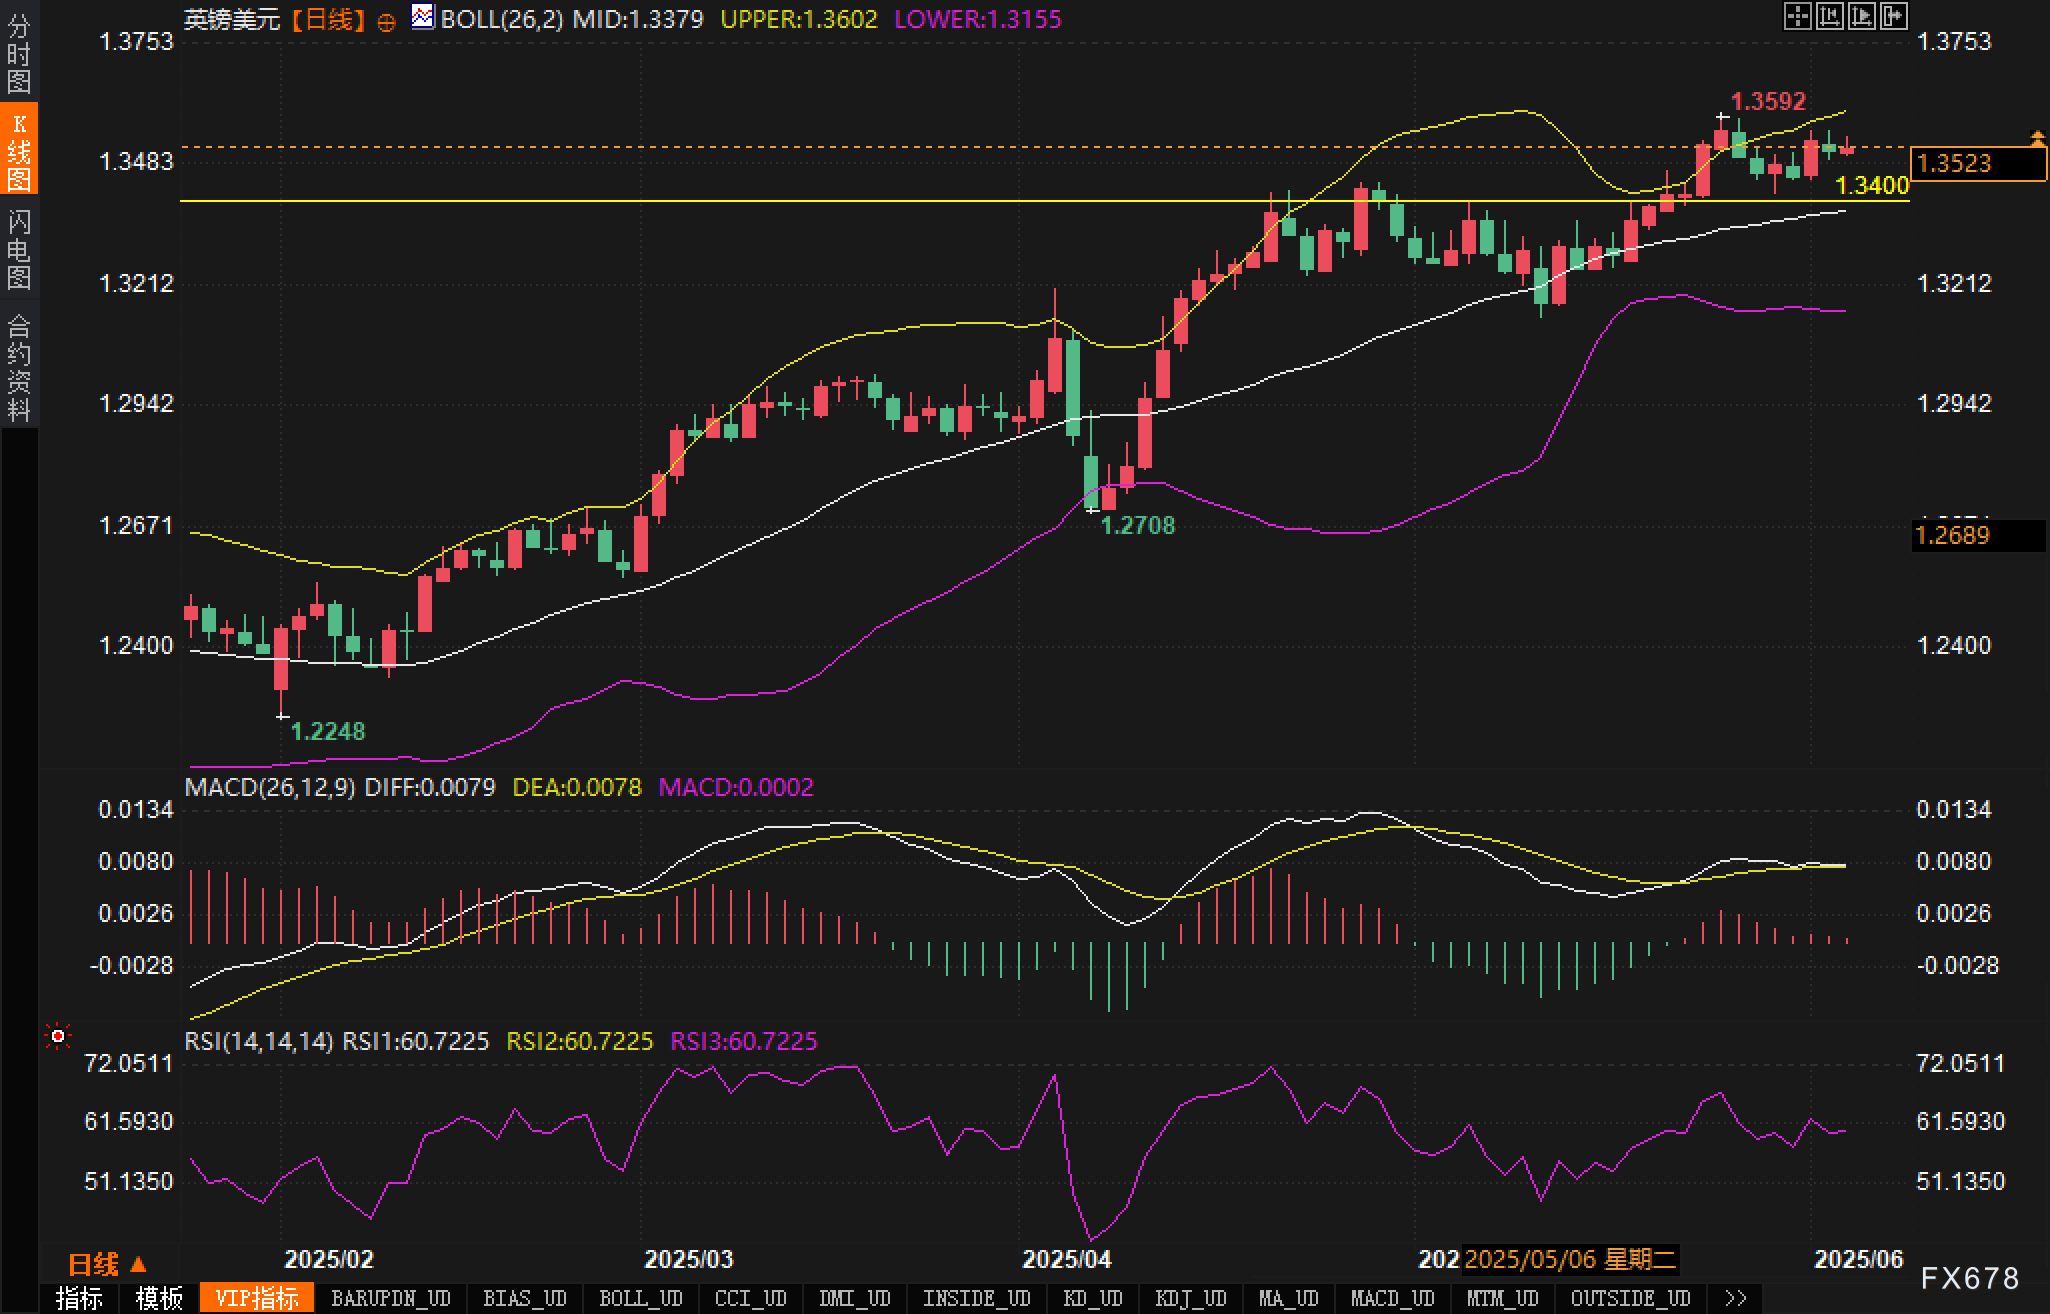Open the 指标 tab
The width and height of the screenshot is (2050, 1314).
click(x=80, y=1298)
